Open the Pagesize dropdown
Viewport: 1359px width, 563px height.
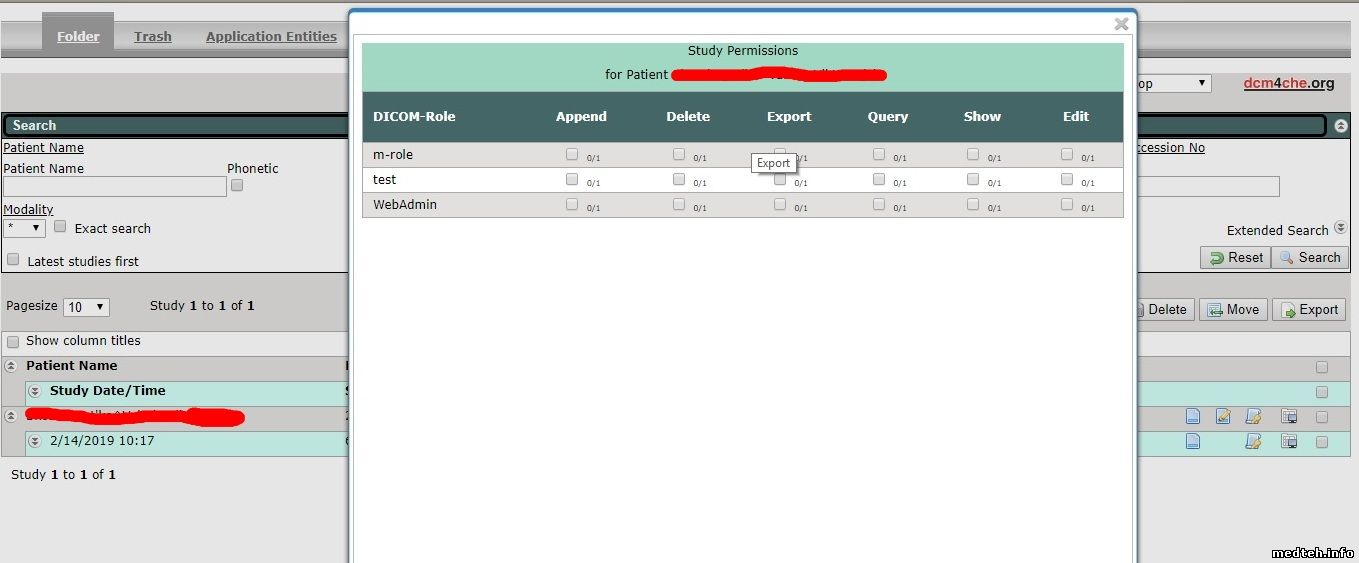point(86,307)
